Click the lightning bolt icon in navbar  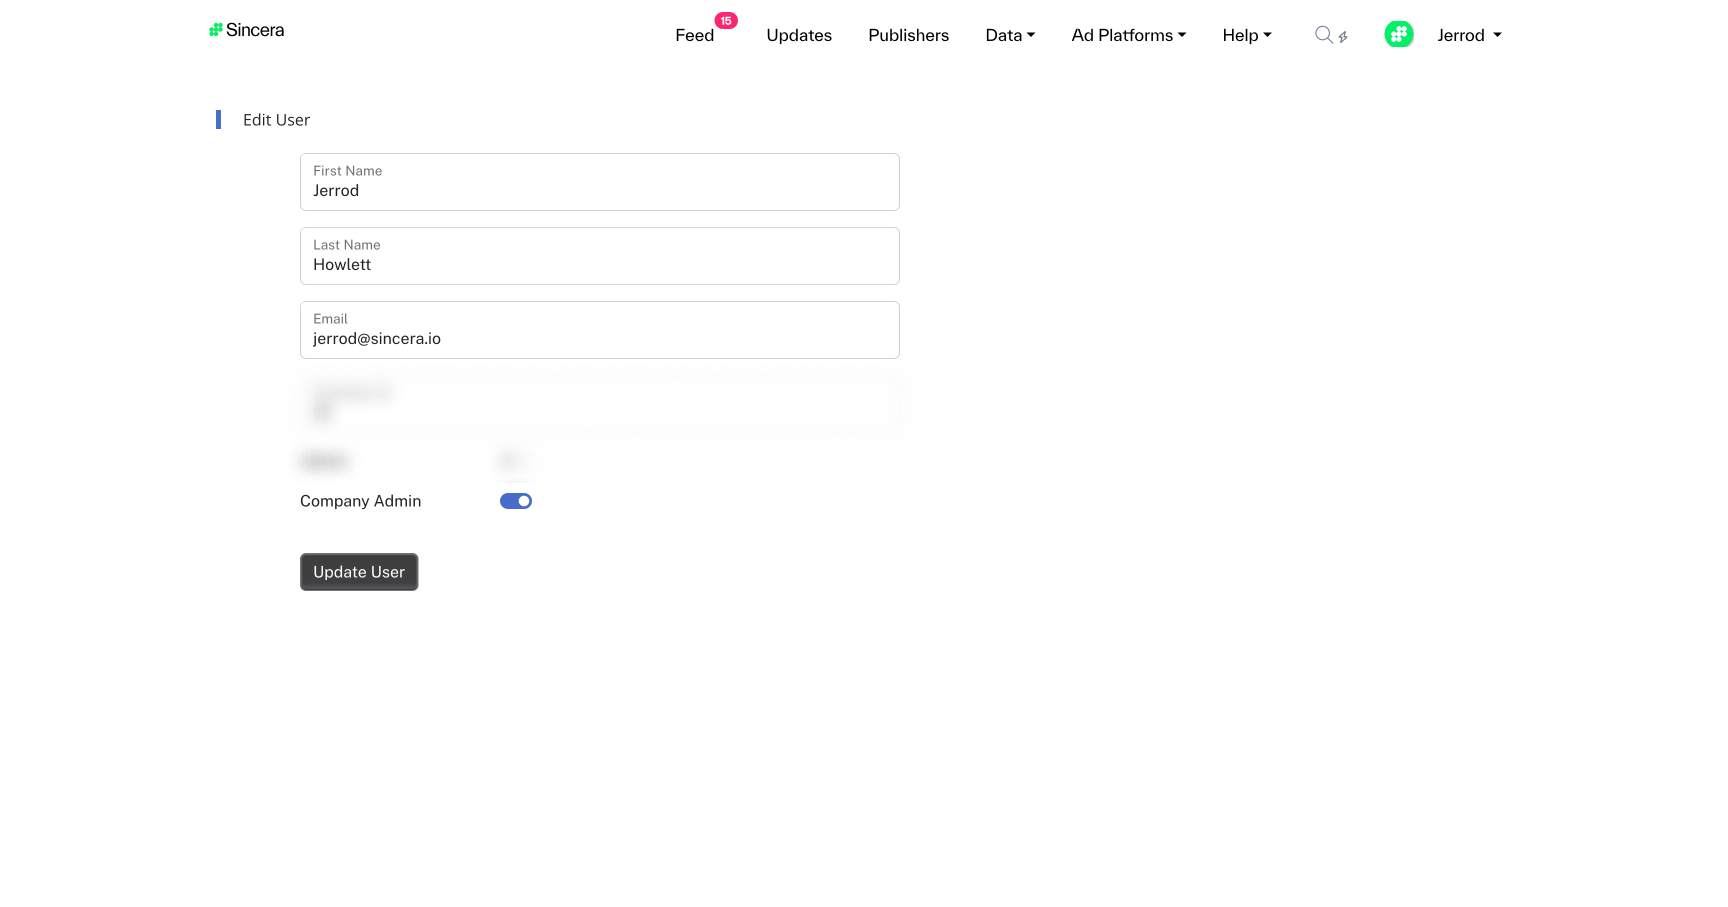[1343, 35]
